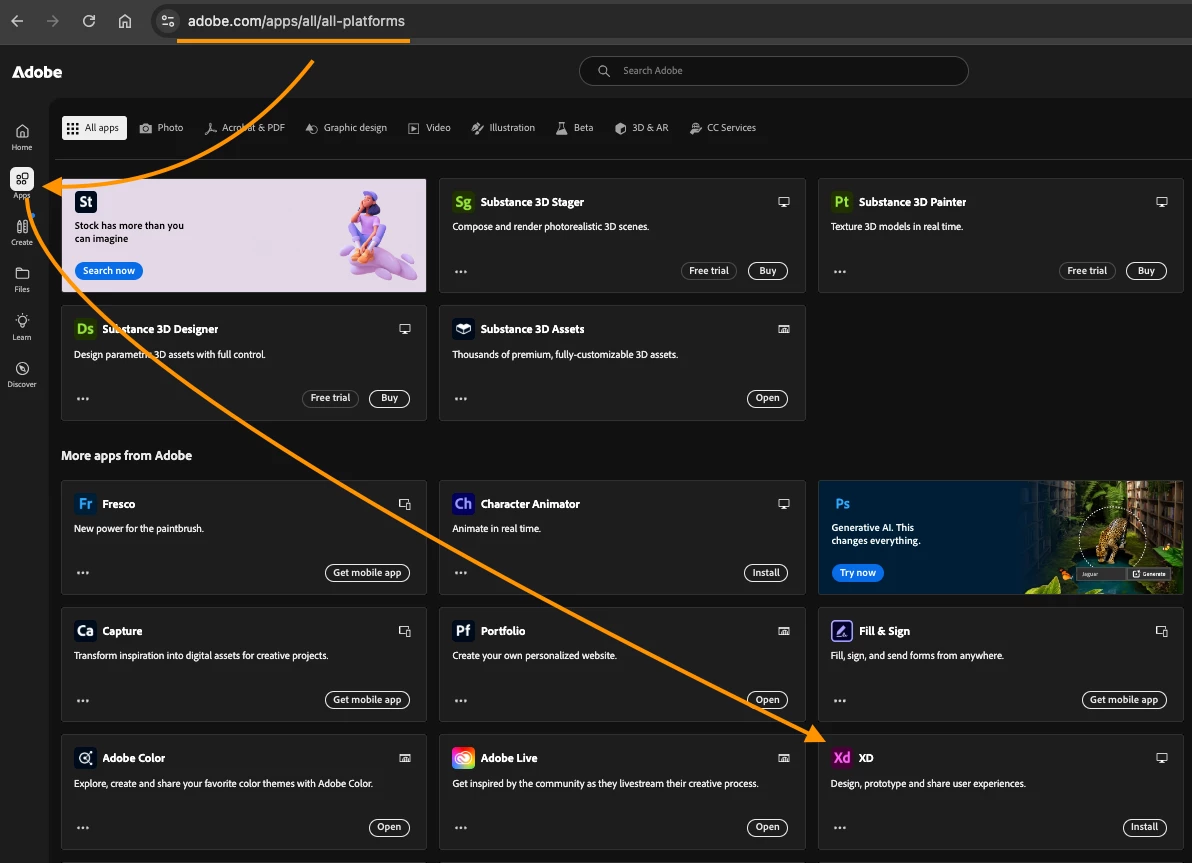Image resolution: width=1192 pixels, height=863 pixels.
Task: Reload the browser page
Action: [x=89, y=21]
